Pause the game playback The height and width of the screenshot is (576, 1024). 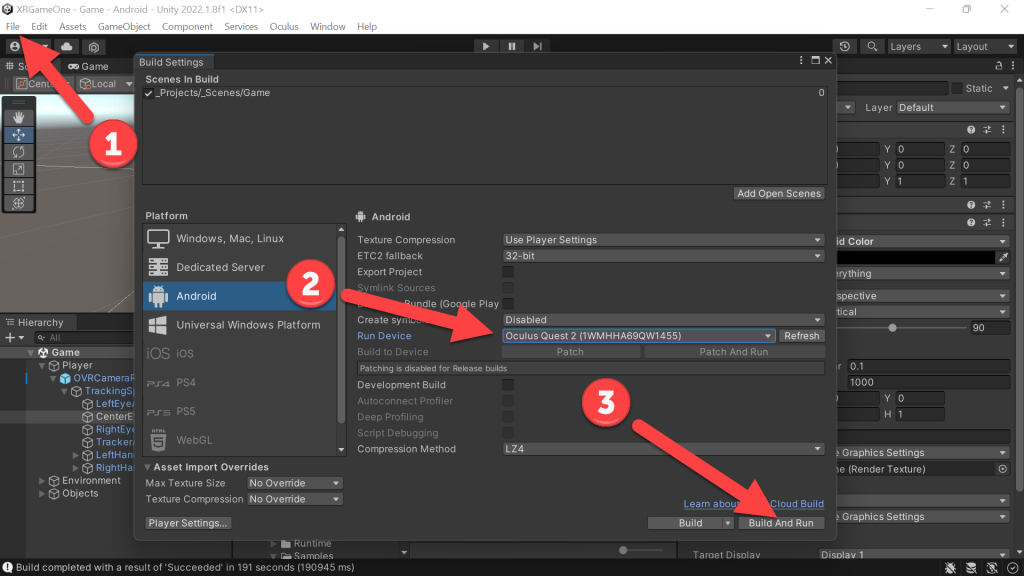(511, 46)
